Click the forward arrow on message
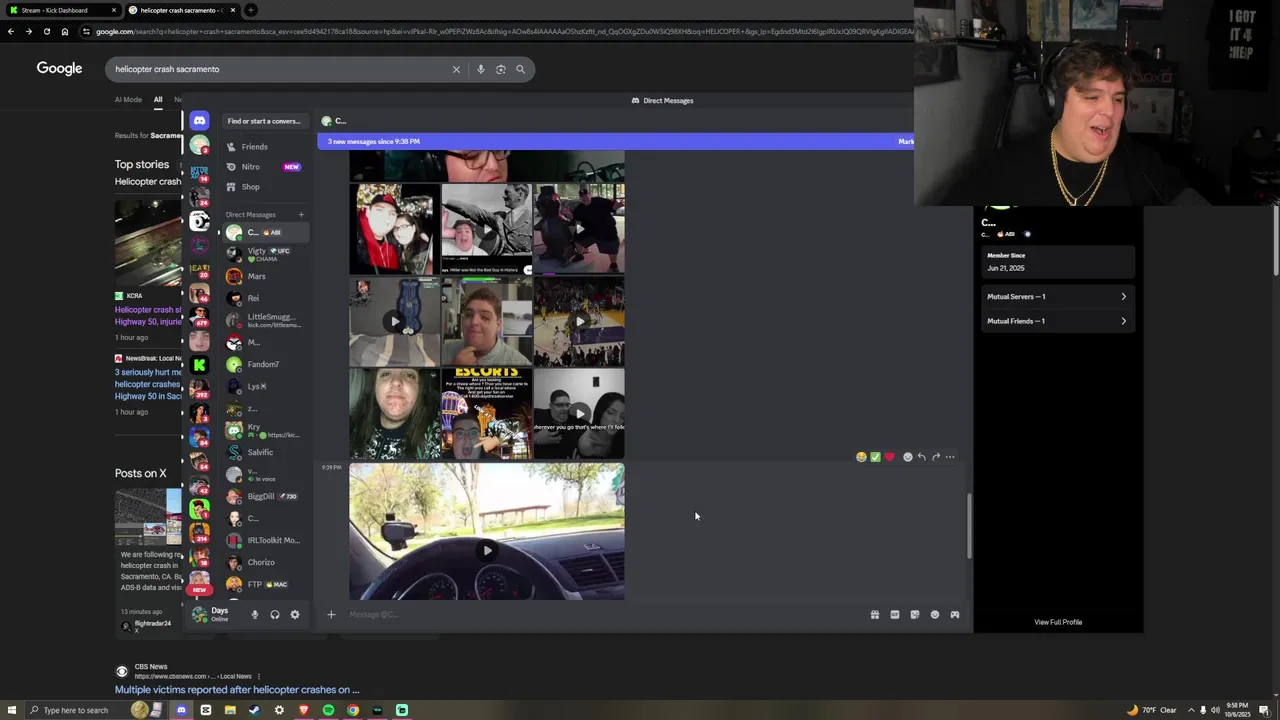The height and width of the screenshot is (720, 1280). coord(936,457)
